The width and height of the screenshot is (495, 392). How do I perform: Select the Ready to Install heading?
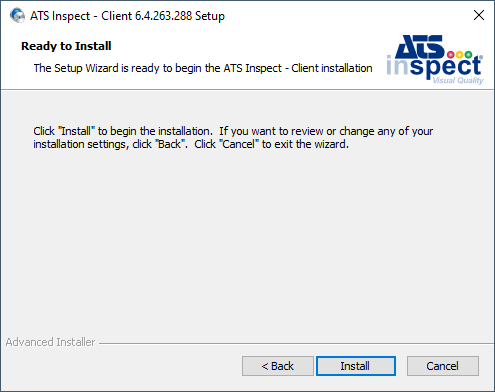click(66, 46)
